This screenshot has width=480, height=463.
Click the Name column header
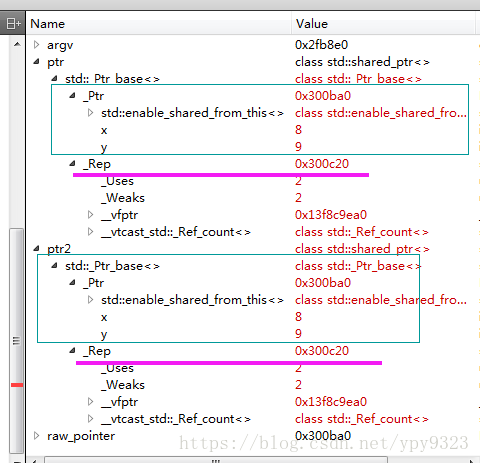(x=159, y=24)
